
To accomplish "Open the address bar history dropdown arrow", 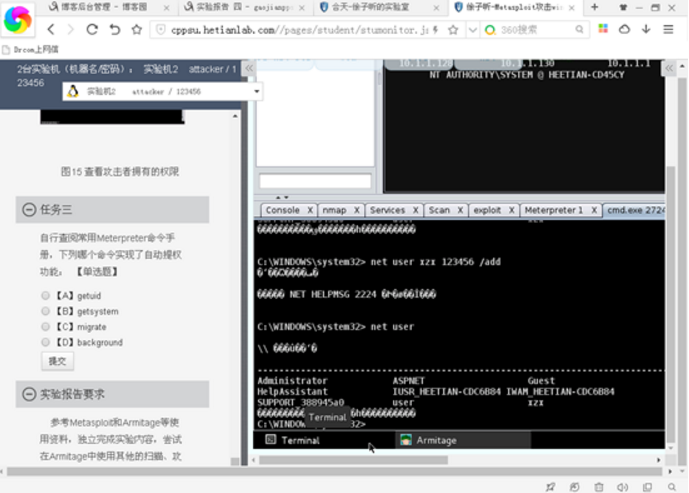I will tap(472, 30).
